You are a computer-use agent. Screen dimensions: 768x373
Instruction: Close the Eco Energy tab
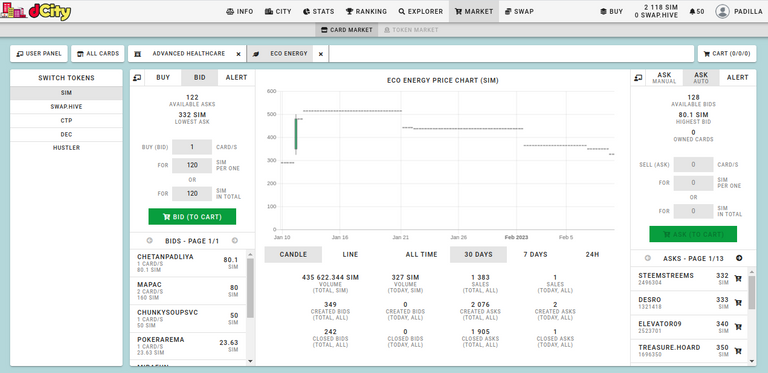321,54
